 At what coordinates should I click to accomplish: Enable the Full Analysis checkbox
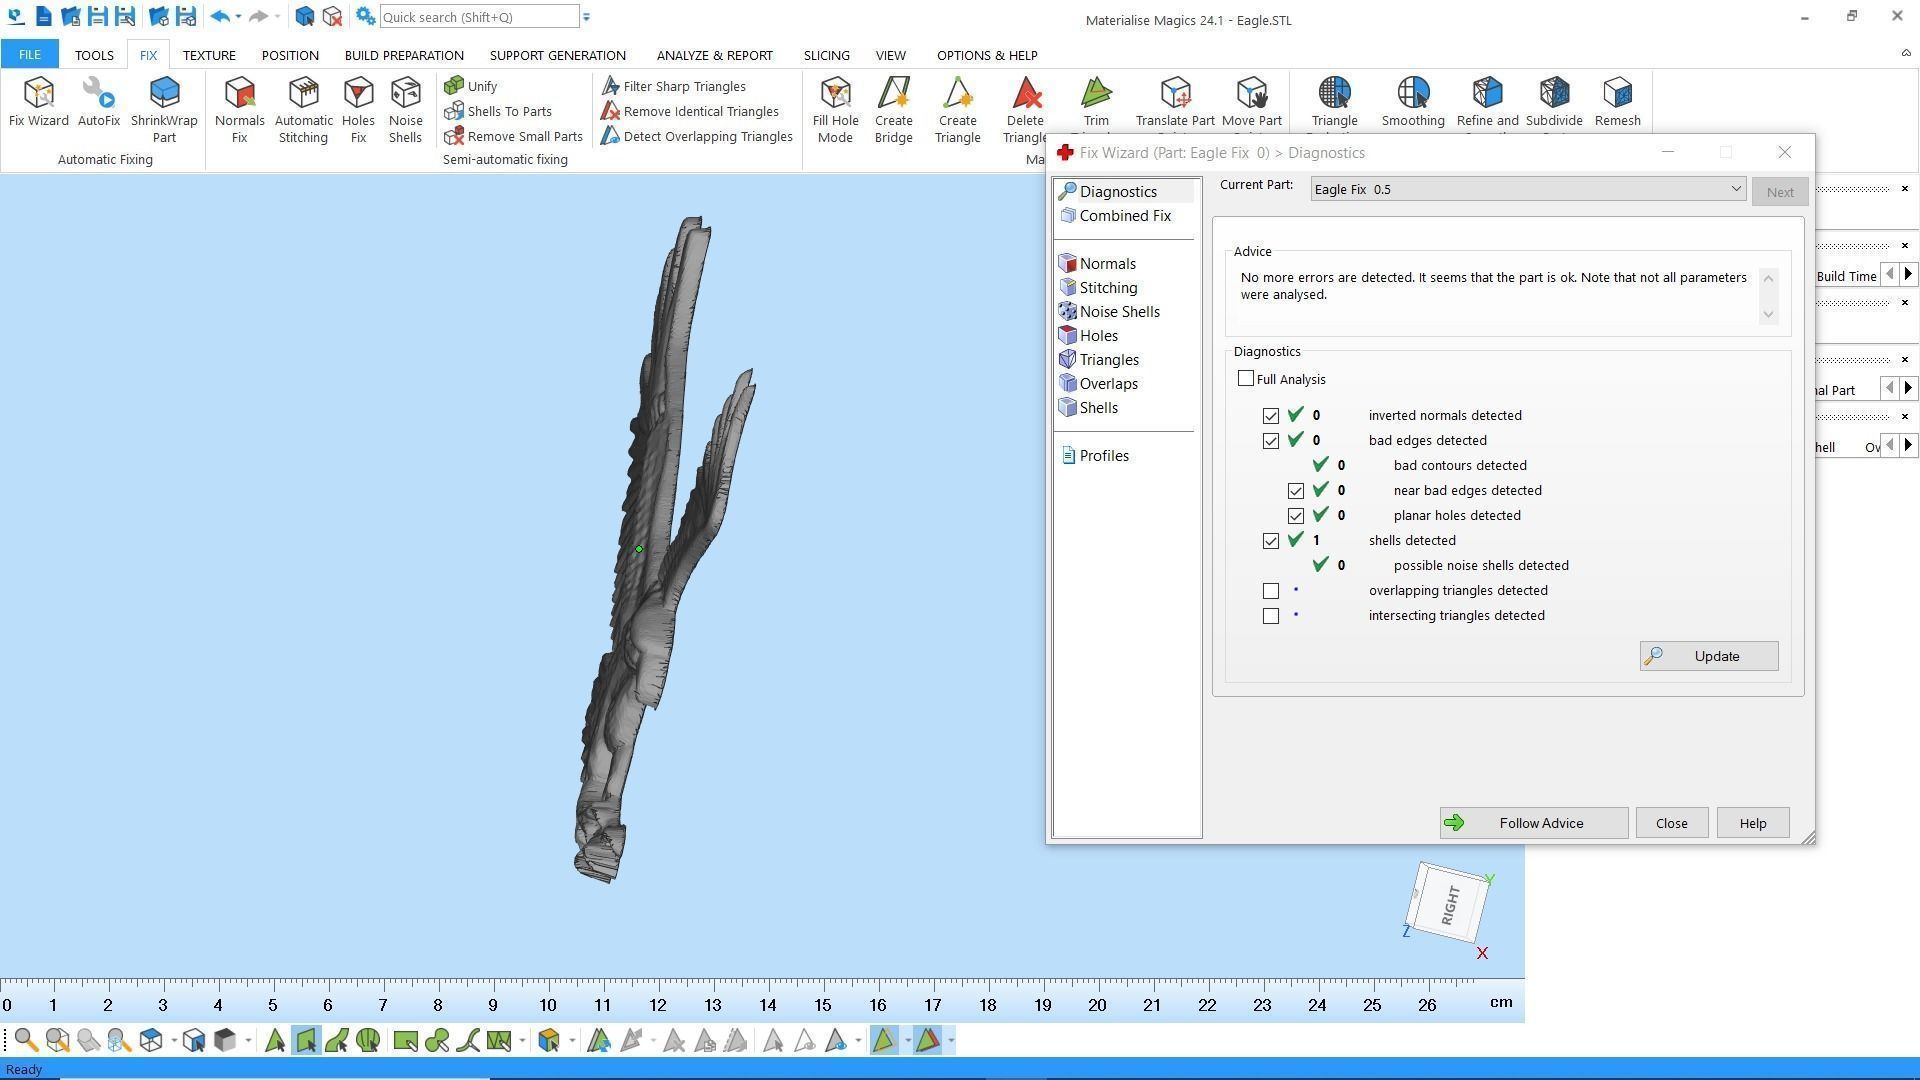(x=1246, y=379)
